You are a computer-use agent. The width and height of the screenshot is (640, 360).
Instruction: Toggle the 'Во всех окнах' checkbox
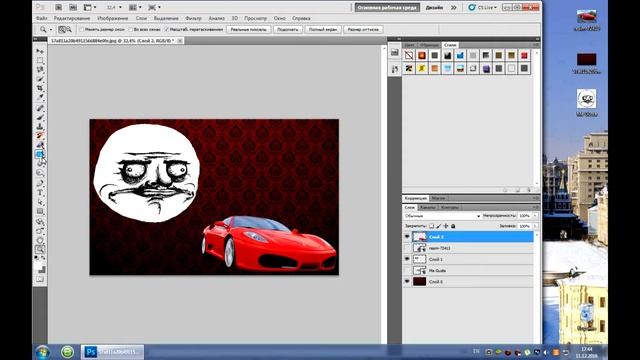(x=131, y=29)
